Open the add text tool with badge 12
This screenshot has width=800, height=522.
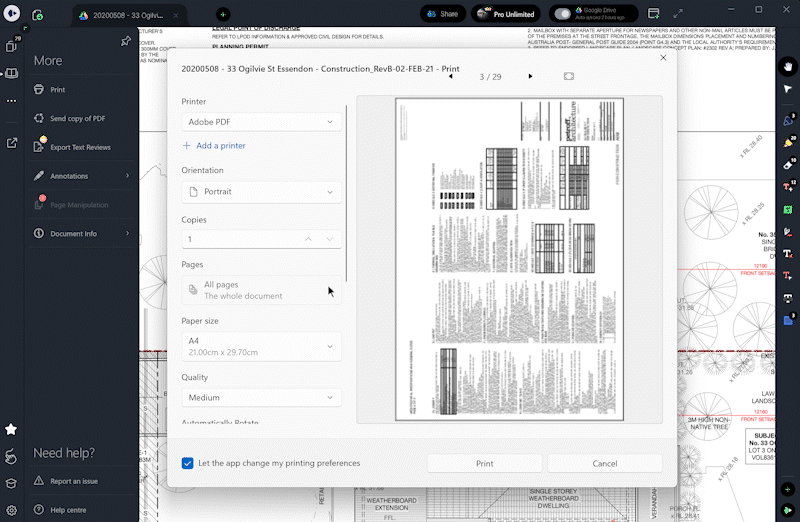point(788,187)
